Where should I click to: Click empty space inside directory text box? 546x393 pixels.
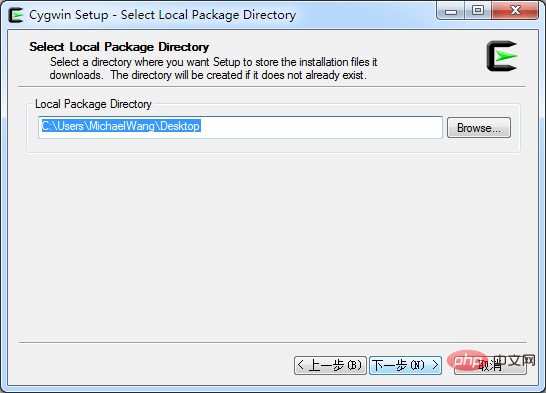click(x=320, y=127)
